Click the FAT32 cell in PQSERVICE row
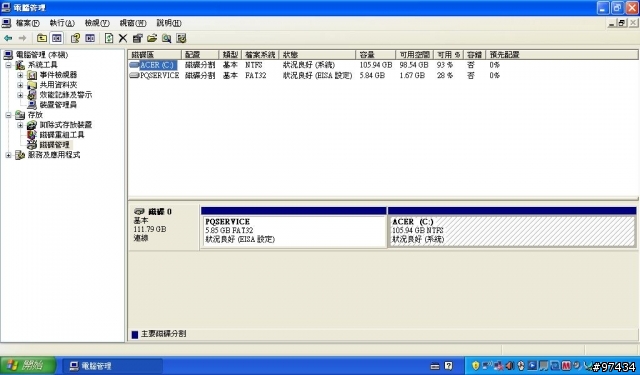640x375 pixels. tap(256, 75)
